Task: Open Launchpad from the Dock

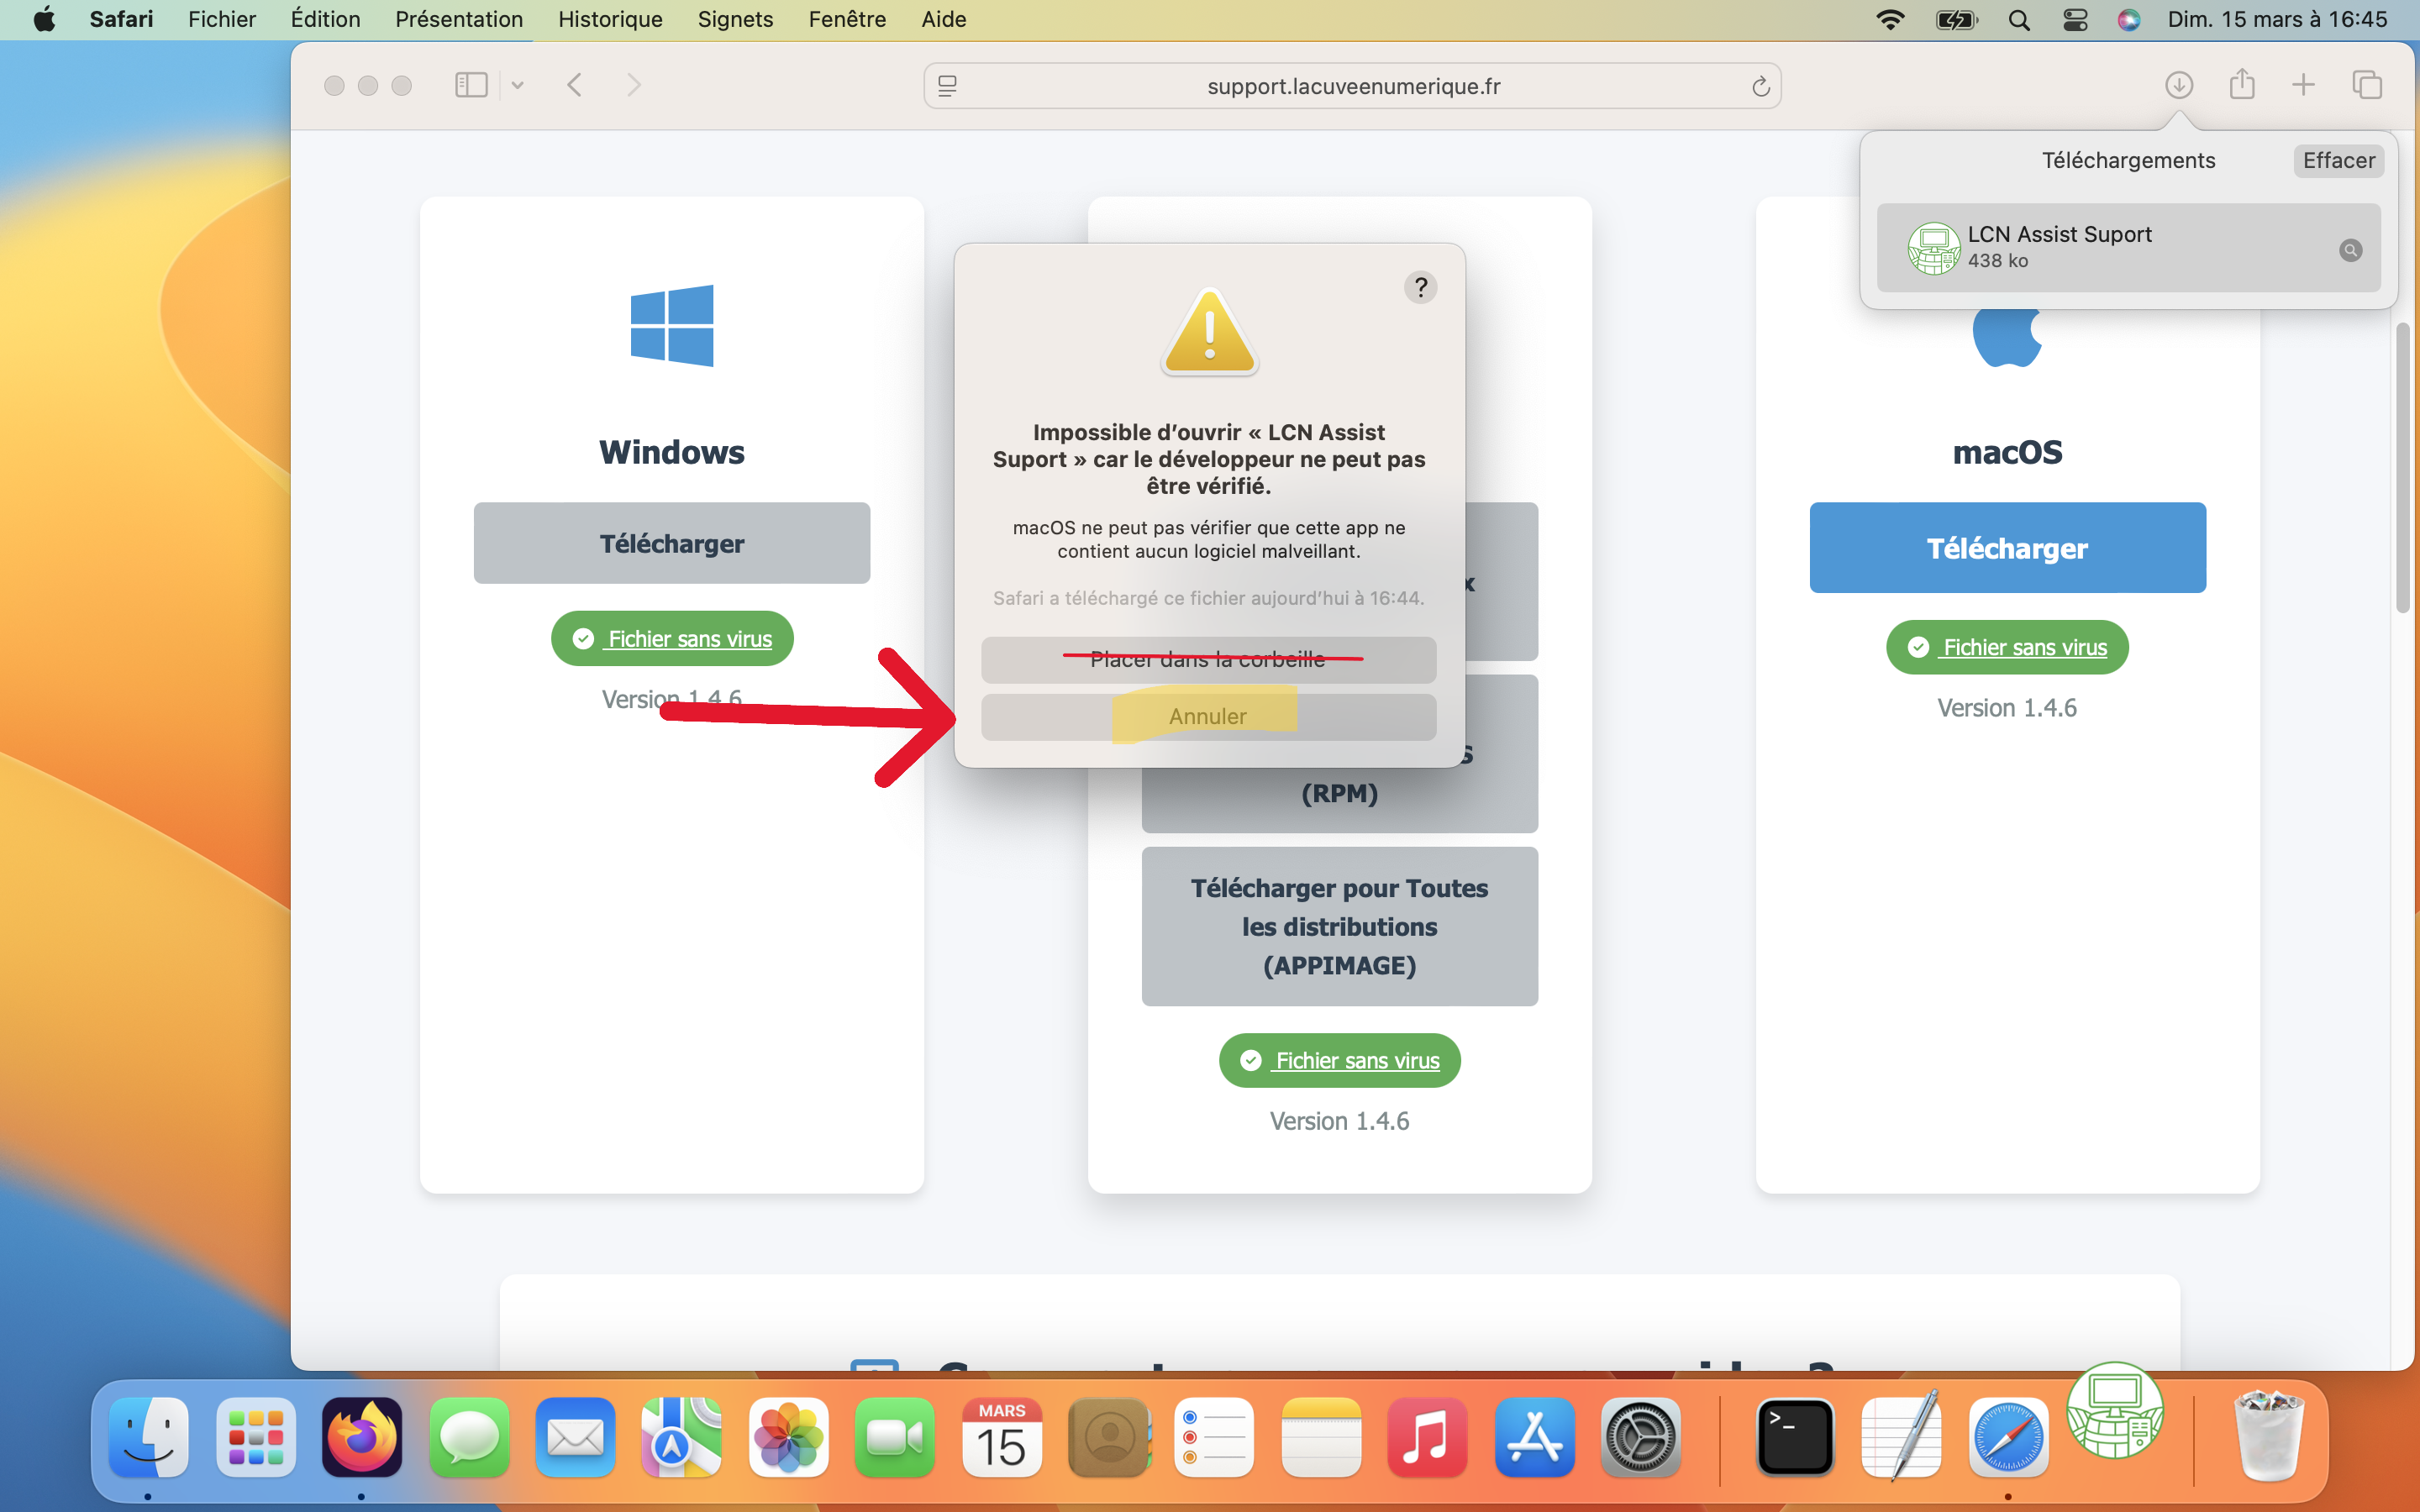Action: [x=256, y=1438]
